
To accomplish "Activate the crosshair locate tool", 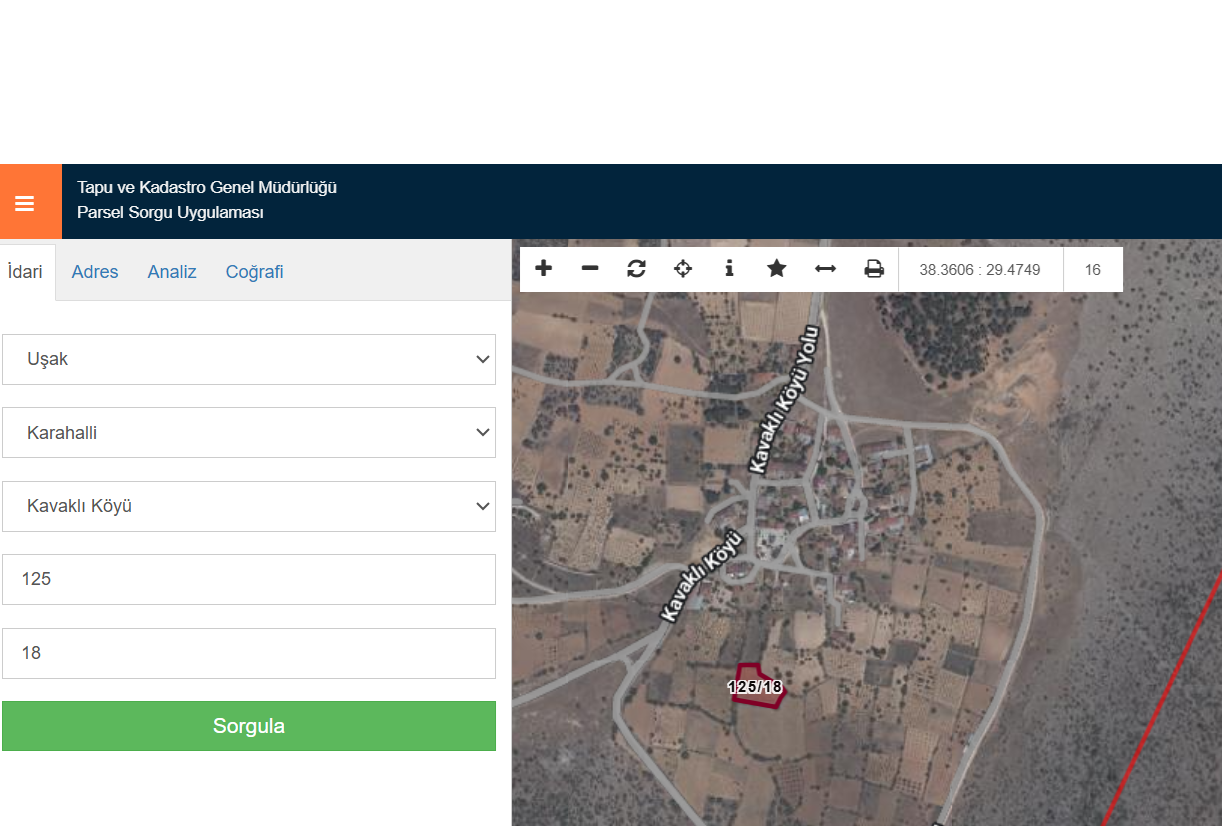I will pyautogui.click(x=683, y=269).
